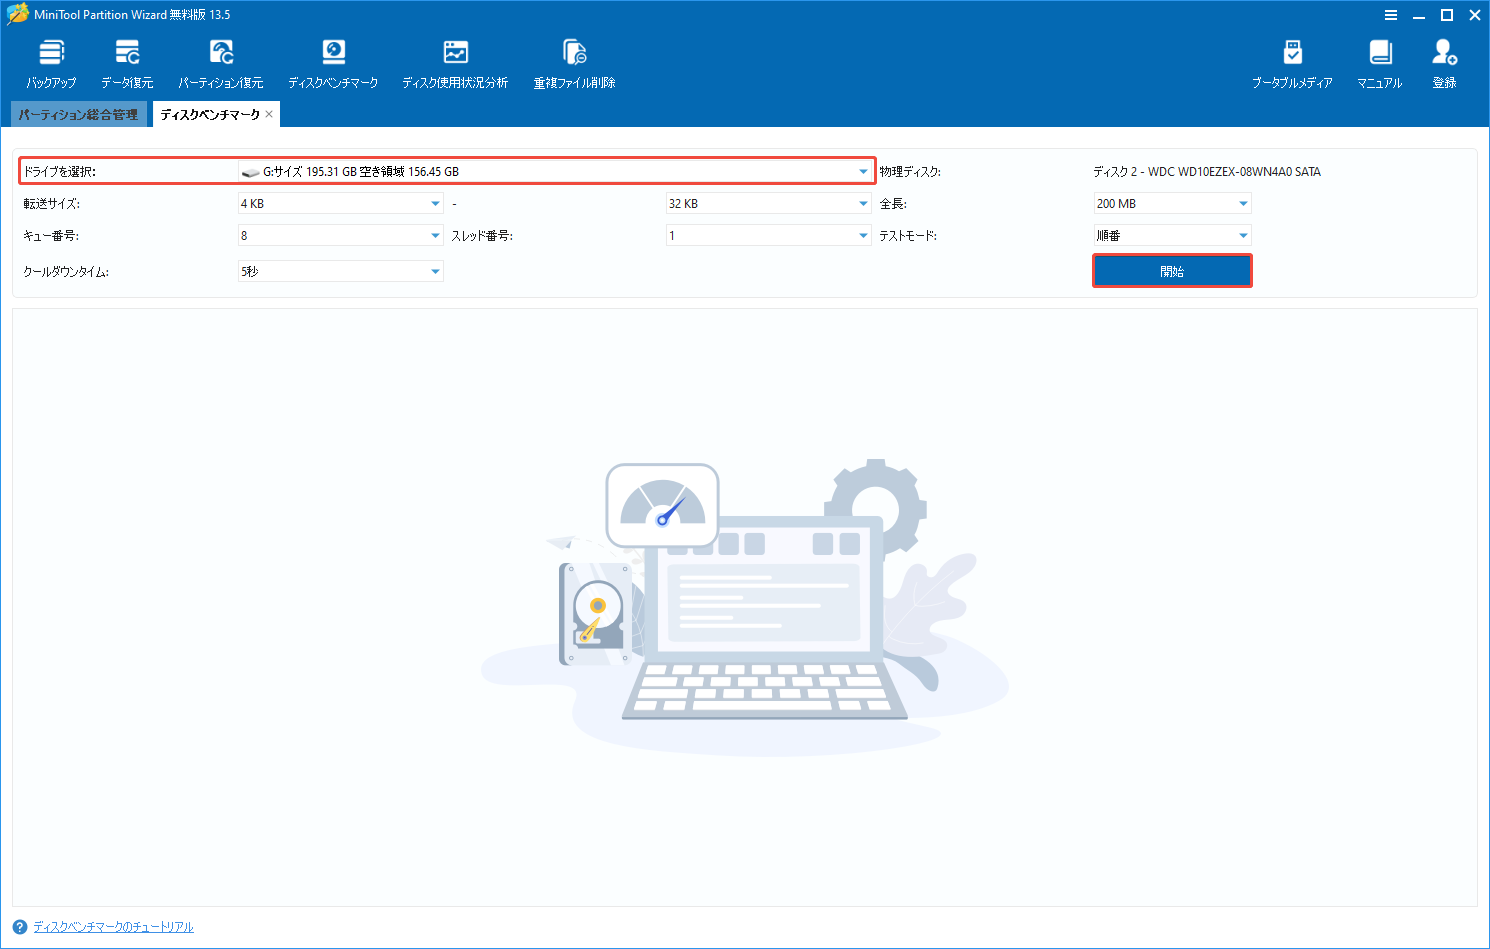Open the キュー番号 dropdown

point(434,235)
